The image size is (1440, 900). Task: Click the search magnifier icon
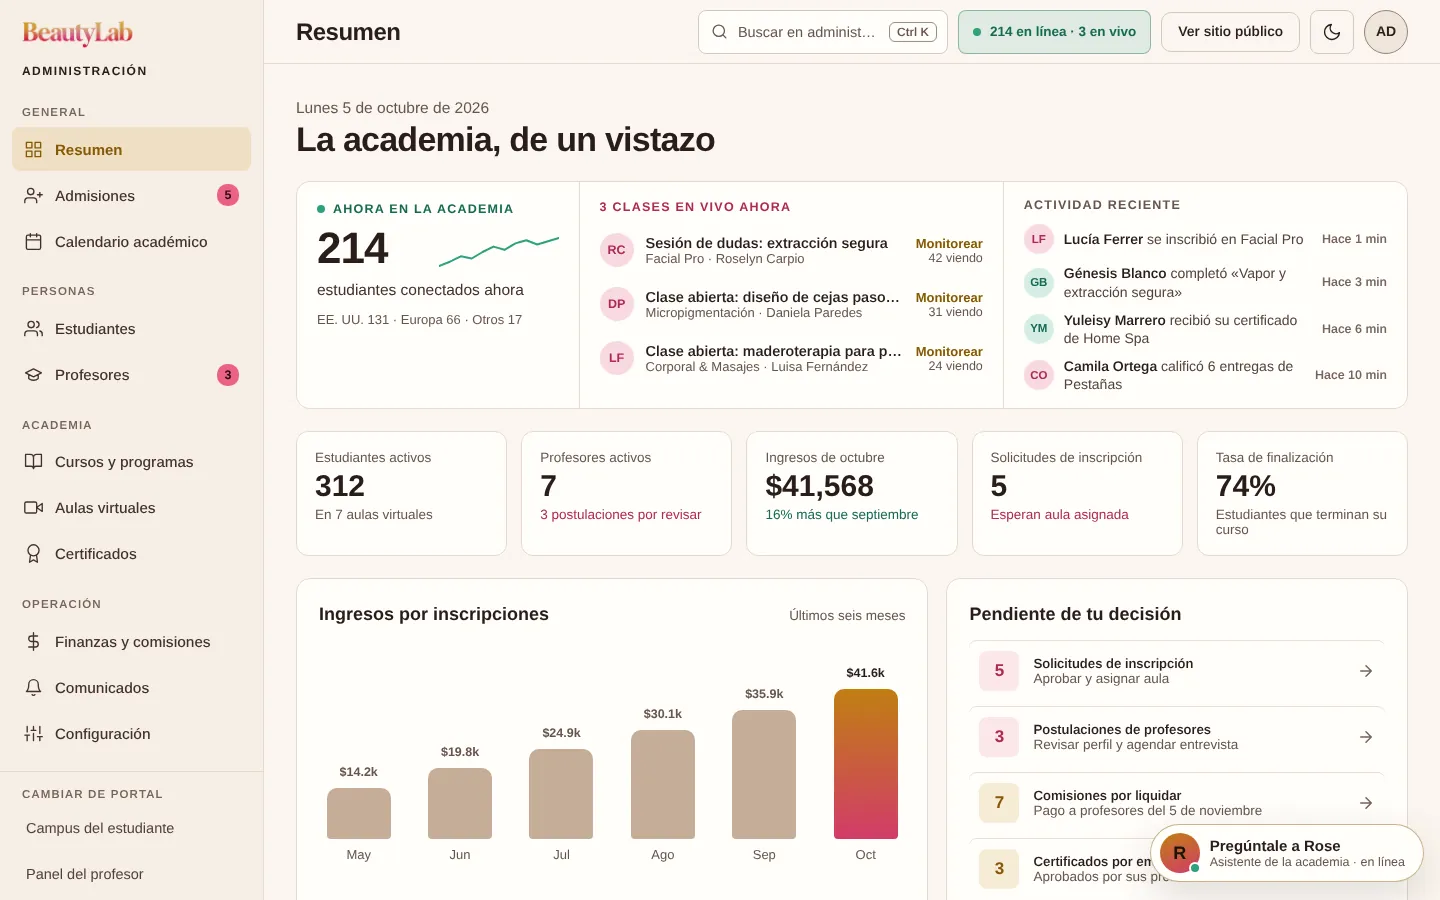pyautogui.click(x=719, y=32)
